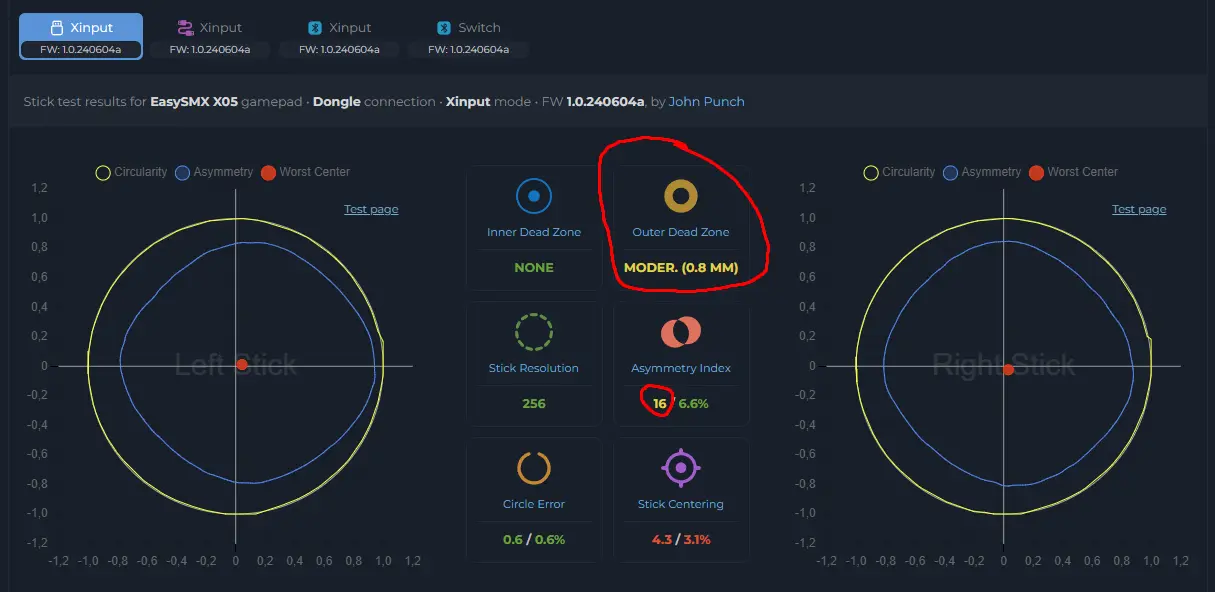Click the cable icon on second Xinput tab
Image resolution: width=1215 pixels, height=592 pixels.
(x=185, y=28)
